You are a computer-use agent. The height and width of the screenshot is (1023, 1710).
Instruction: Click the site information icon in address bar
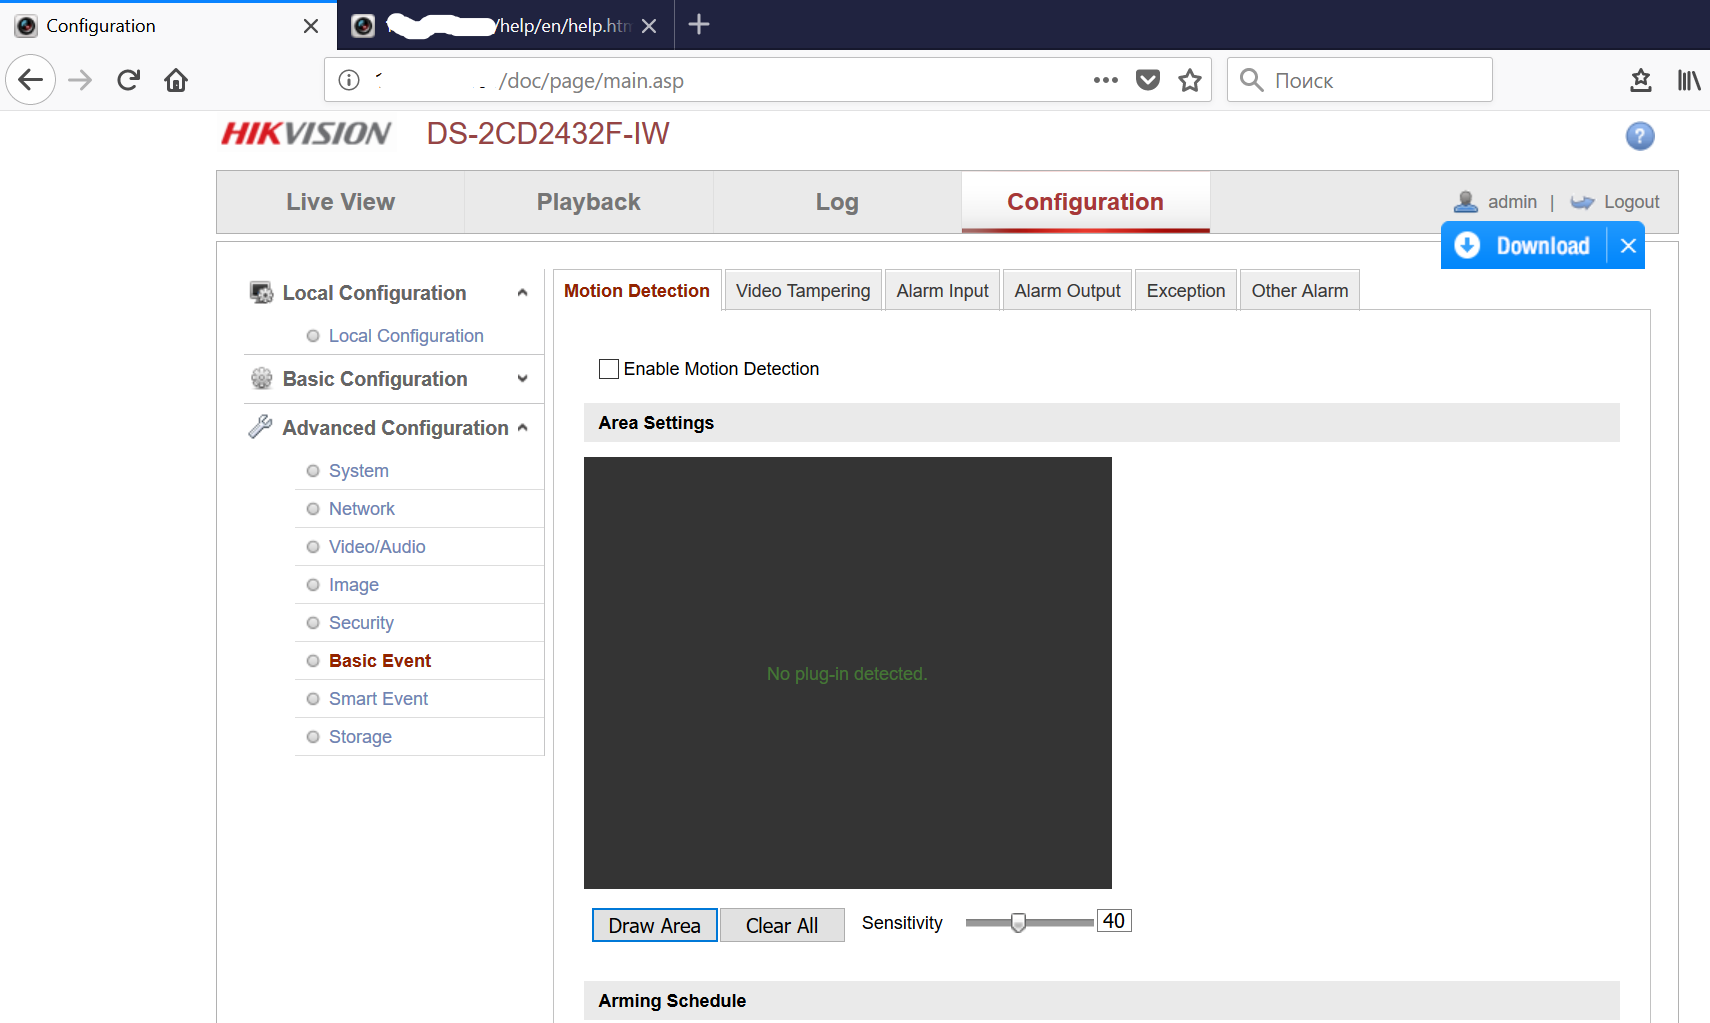(349, 80)
